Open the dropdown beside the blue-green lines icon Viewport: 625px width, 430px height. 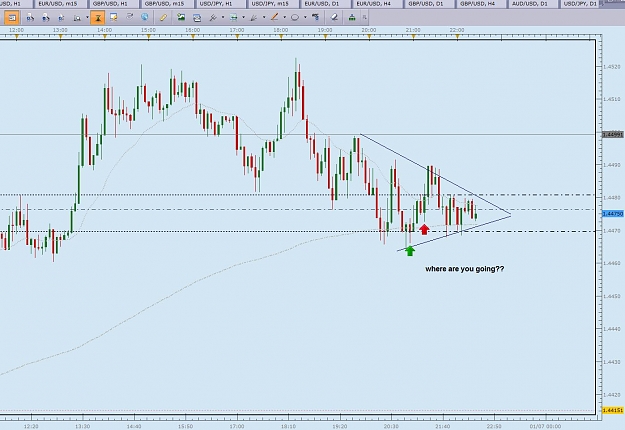[x=243, y=18]
